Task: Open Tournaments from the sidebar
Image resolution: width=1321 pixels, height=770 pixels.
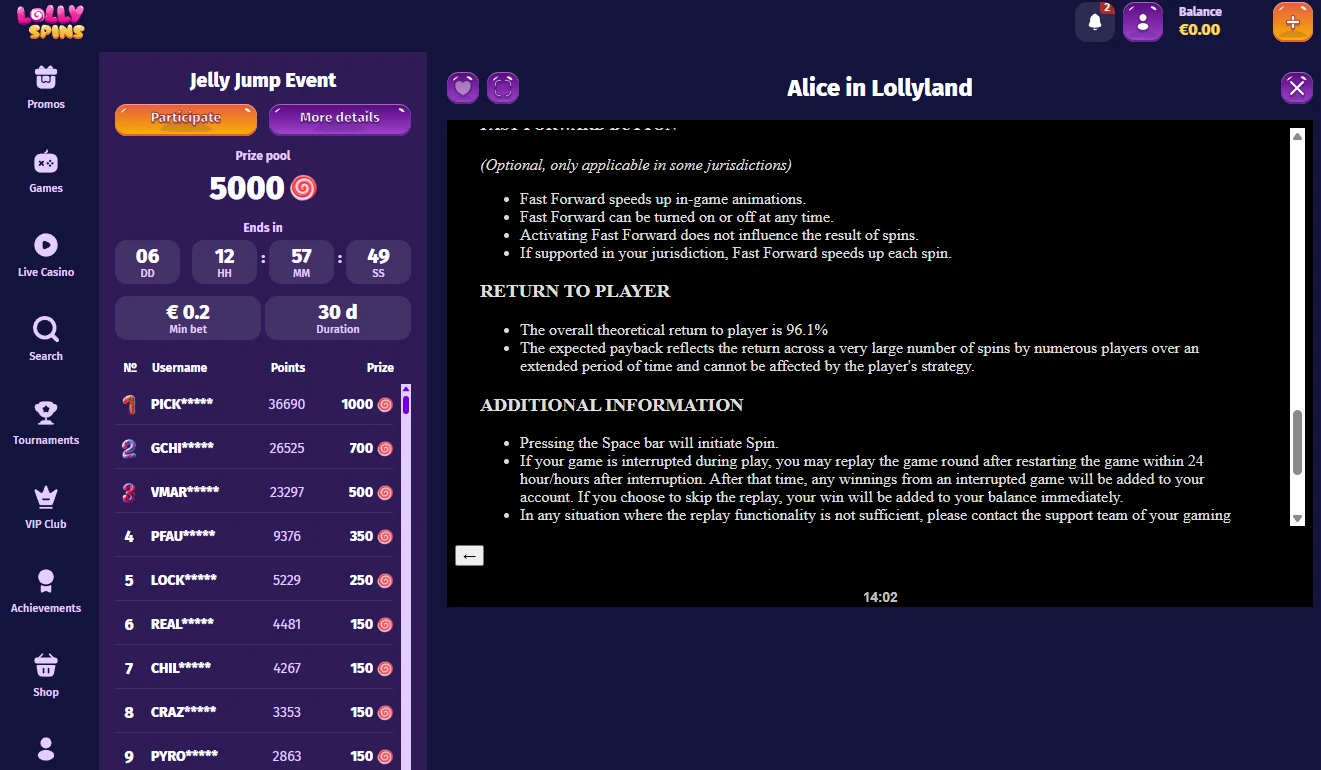Action: coord(46,423)
